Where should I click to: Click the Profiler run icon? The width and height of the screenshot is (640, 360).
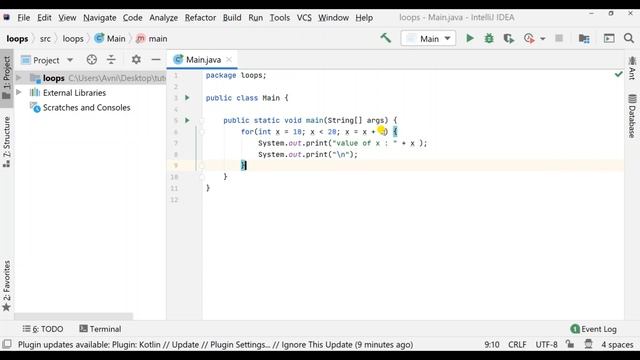pos(529,38)
